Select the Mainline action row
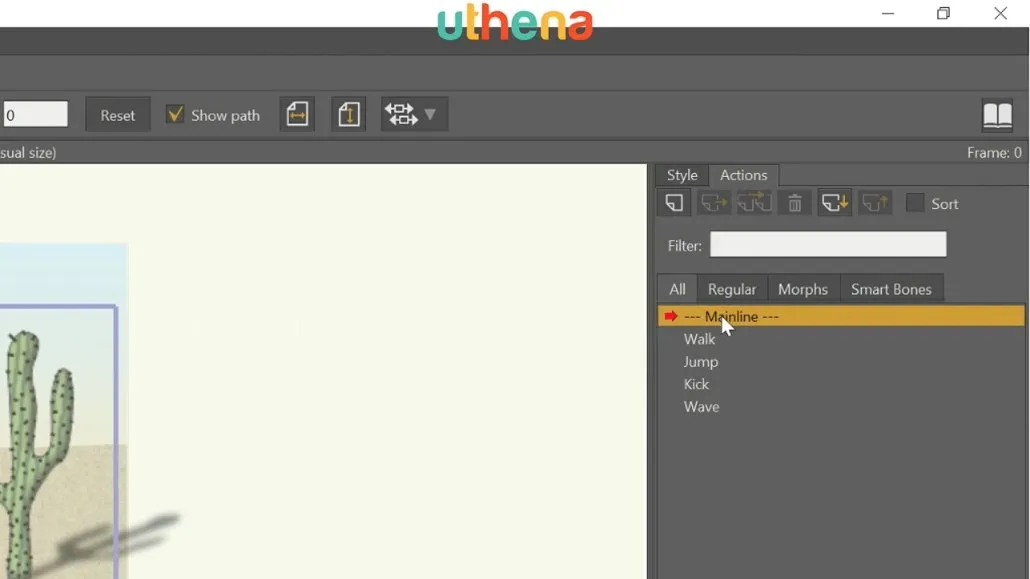 [841, 316]
